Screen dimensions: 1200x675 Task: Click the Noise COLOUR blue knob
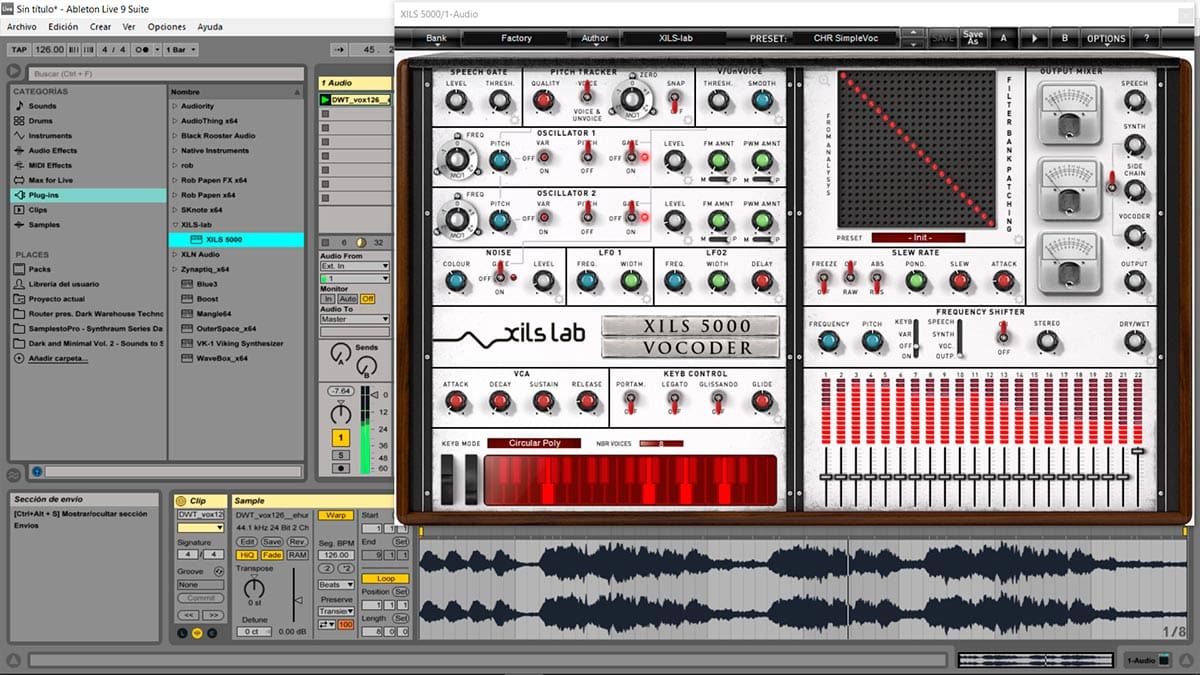coord(456,281)
